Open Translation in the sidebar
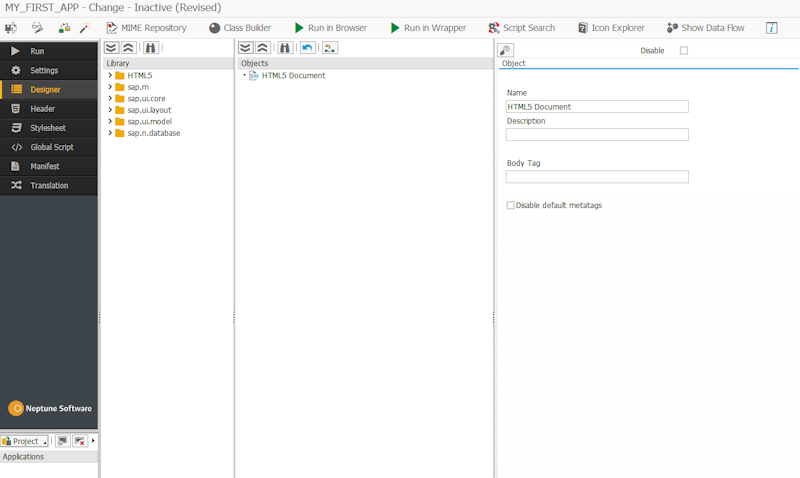Image resolution: width=800 pixels, height=478 pixels. pyautogui.click(x=48, y=185)
